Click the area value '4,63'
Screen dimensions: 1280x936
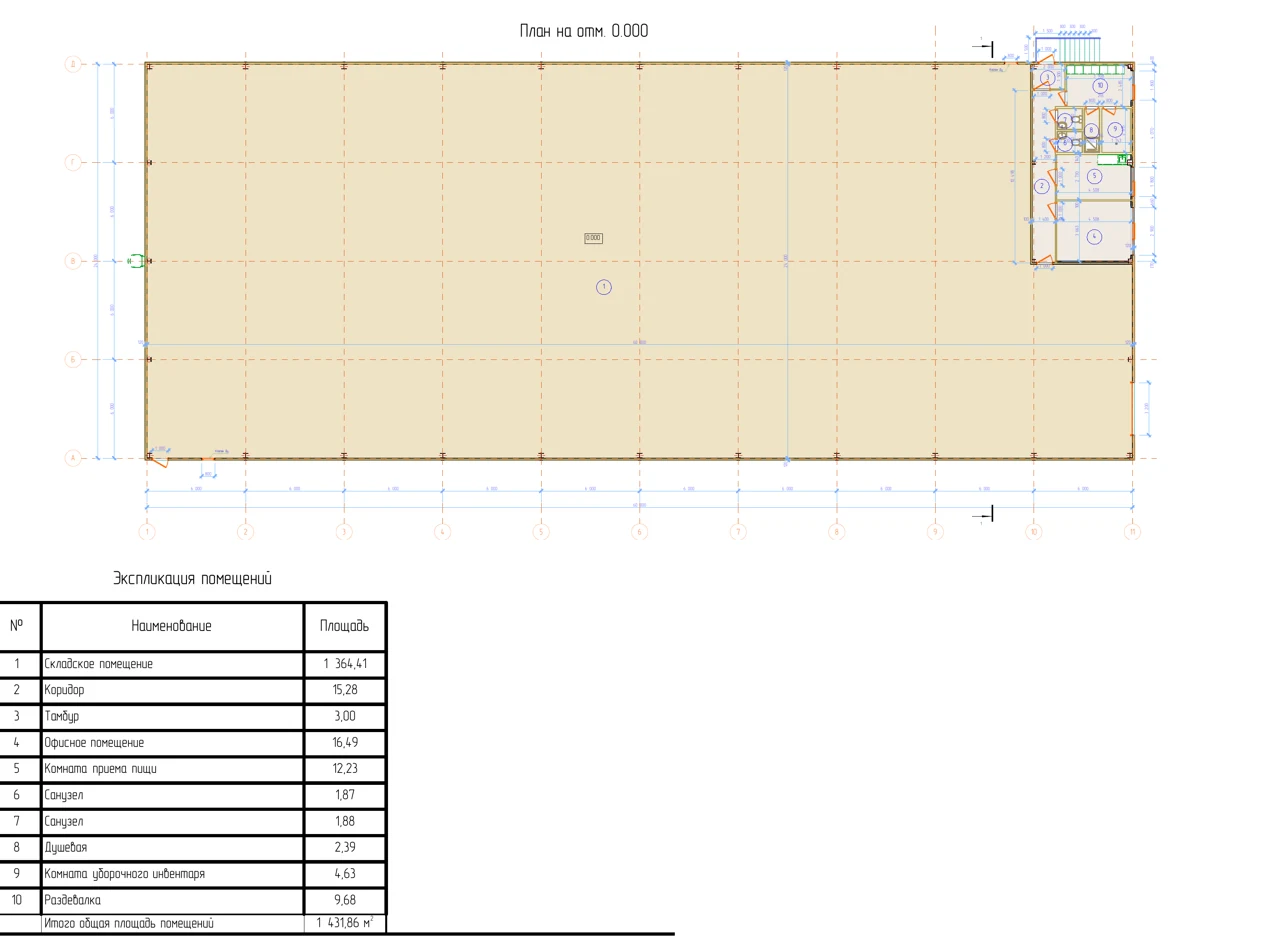pos(345,874)
